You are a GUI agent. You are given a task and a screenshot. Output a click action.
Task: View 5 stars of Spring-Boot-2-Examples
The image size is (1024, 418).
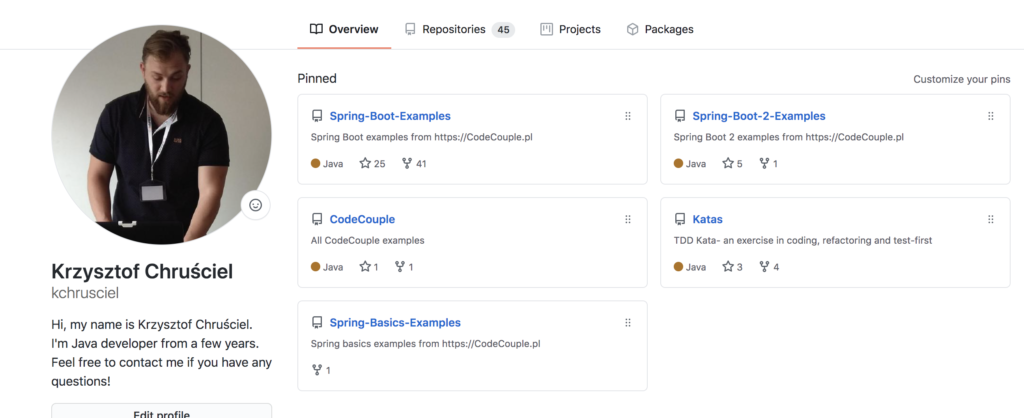(732, 163)
